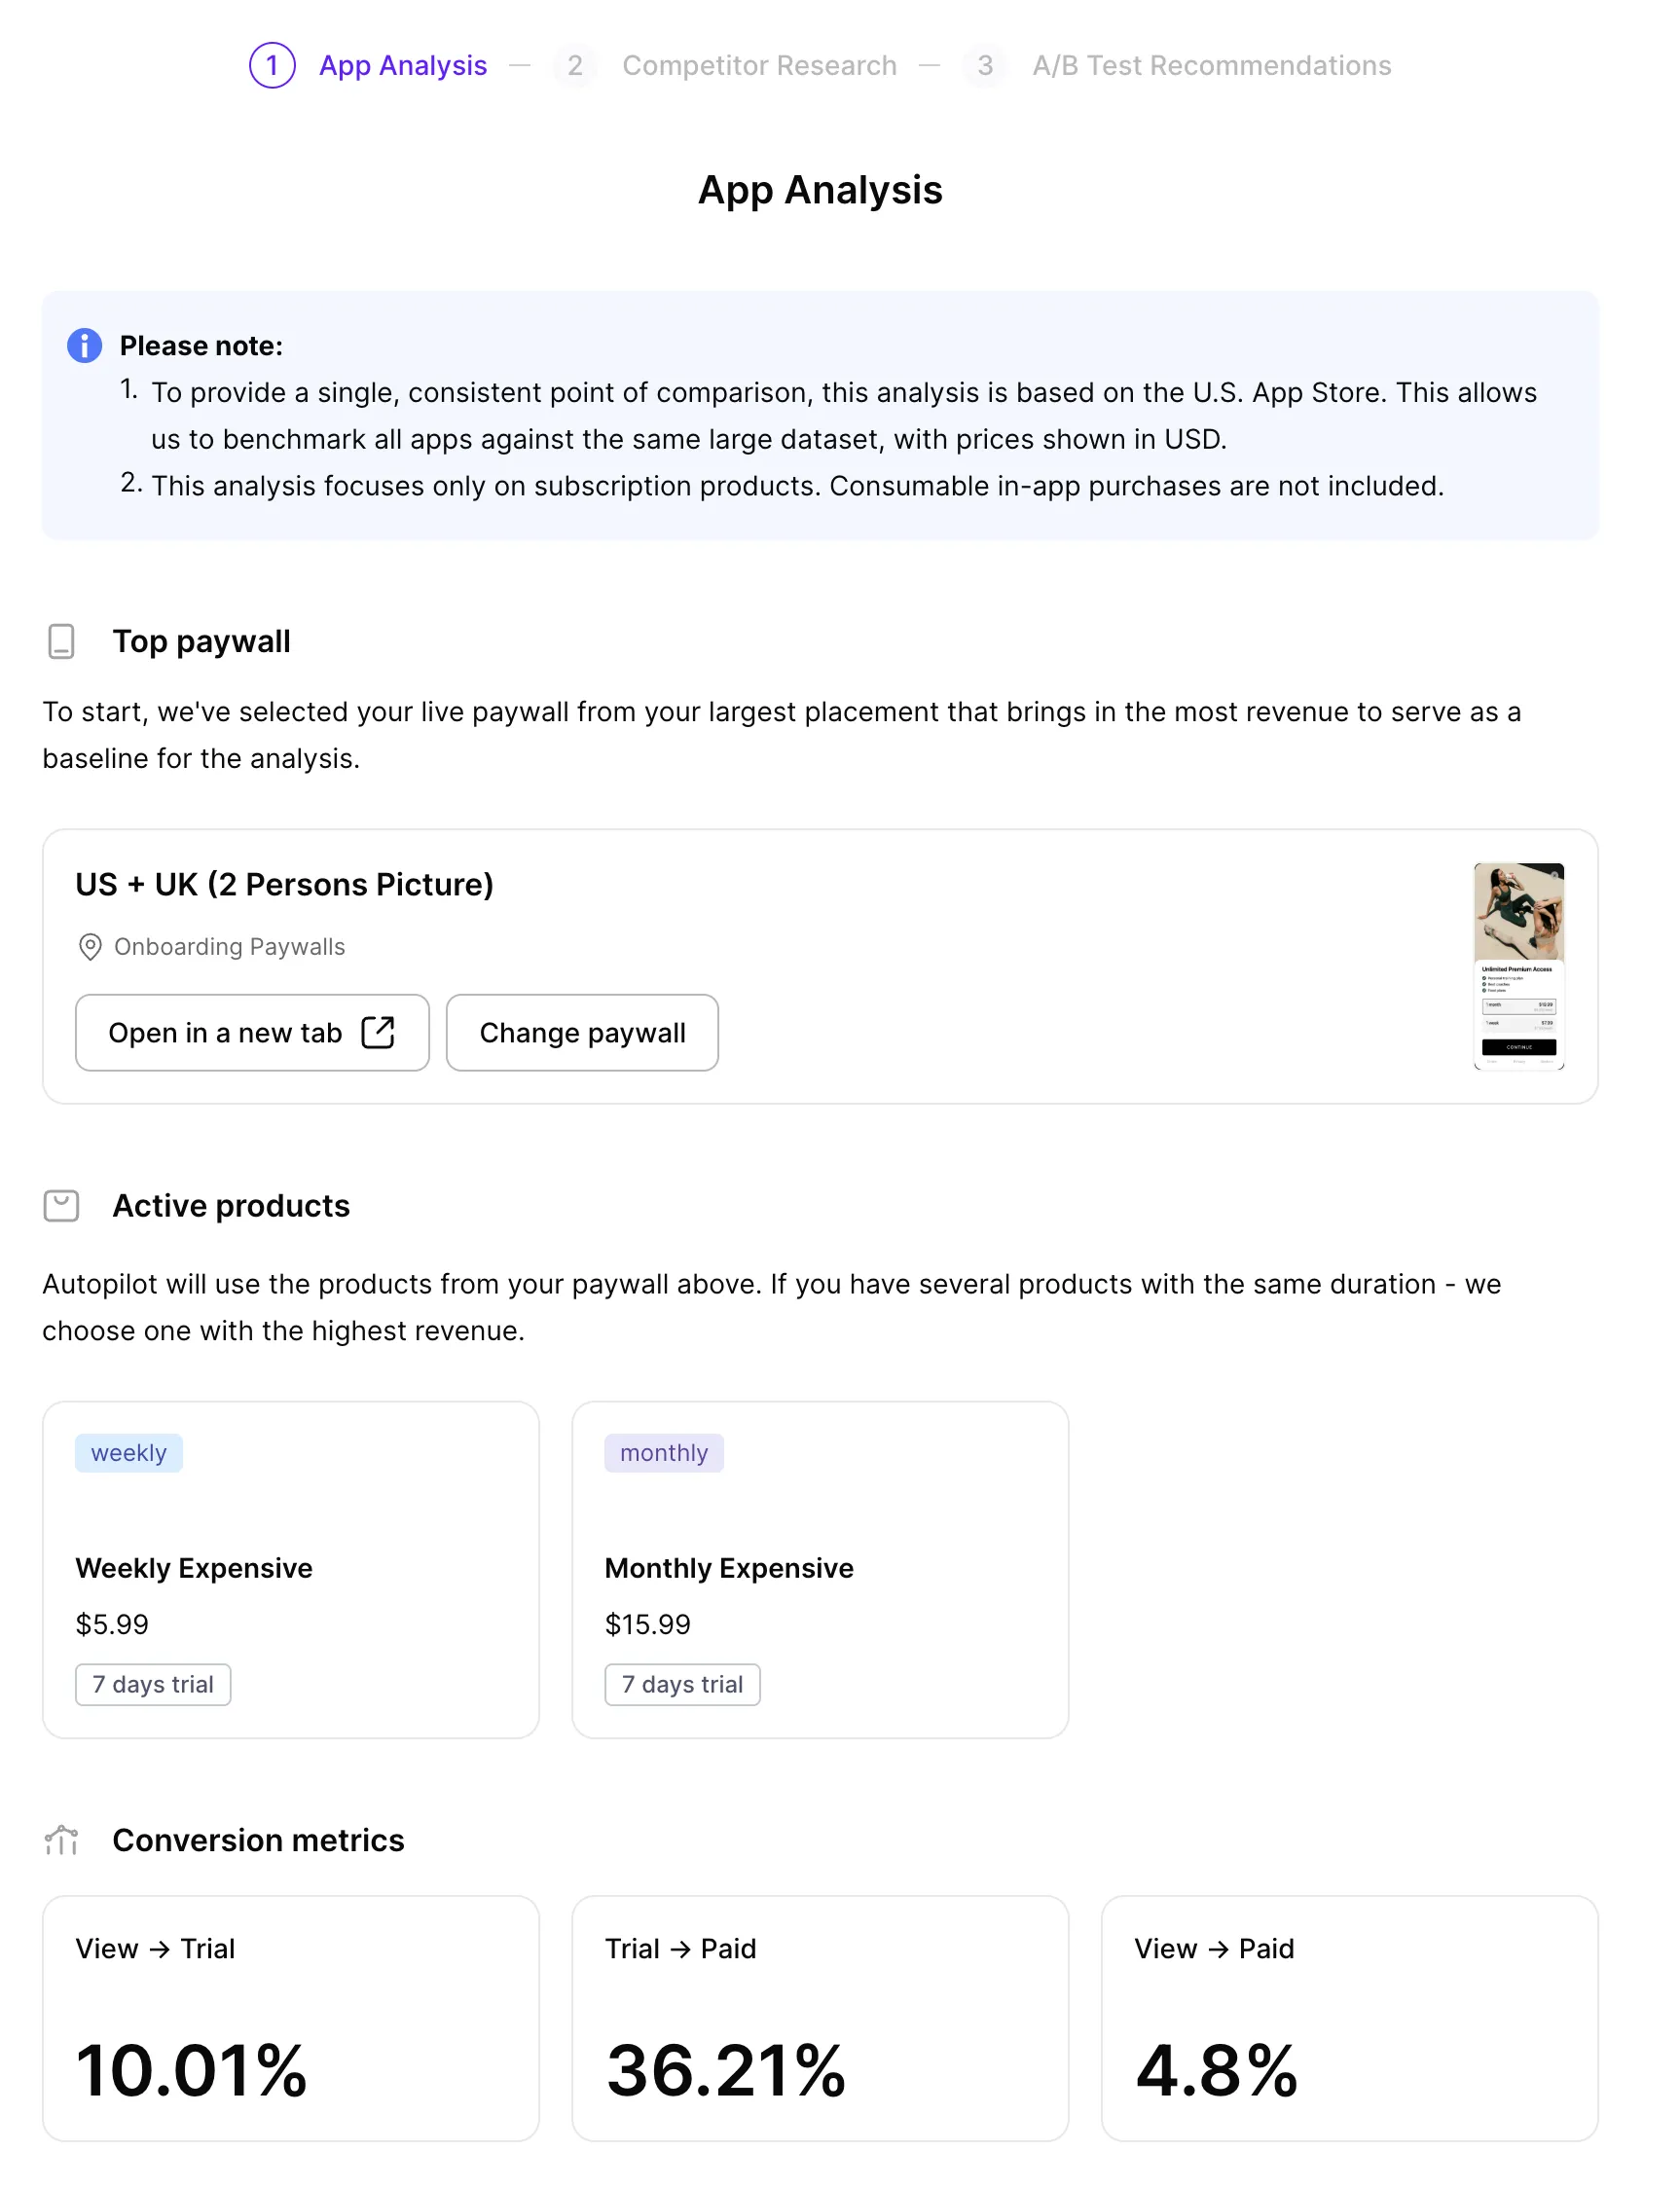Click the View → Paid 4.8% card
Viewport: 1680px width, 2187px height.
point(1349,2018)
